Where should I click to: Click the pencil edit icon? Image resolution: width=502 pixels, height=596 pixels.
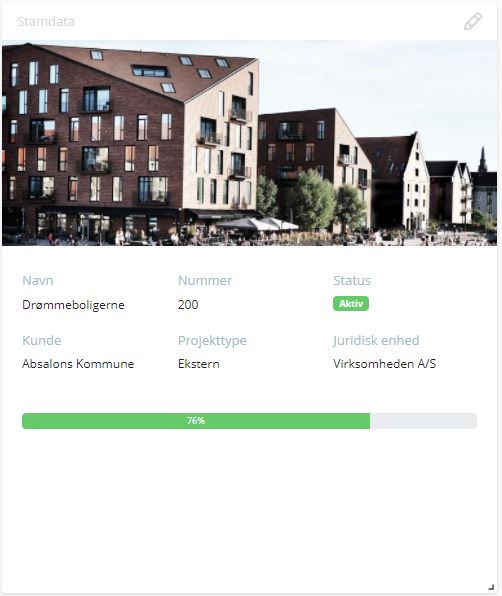[x=473, y=21]
